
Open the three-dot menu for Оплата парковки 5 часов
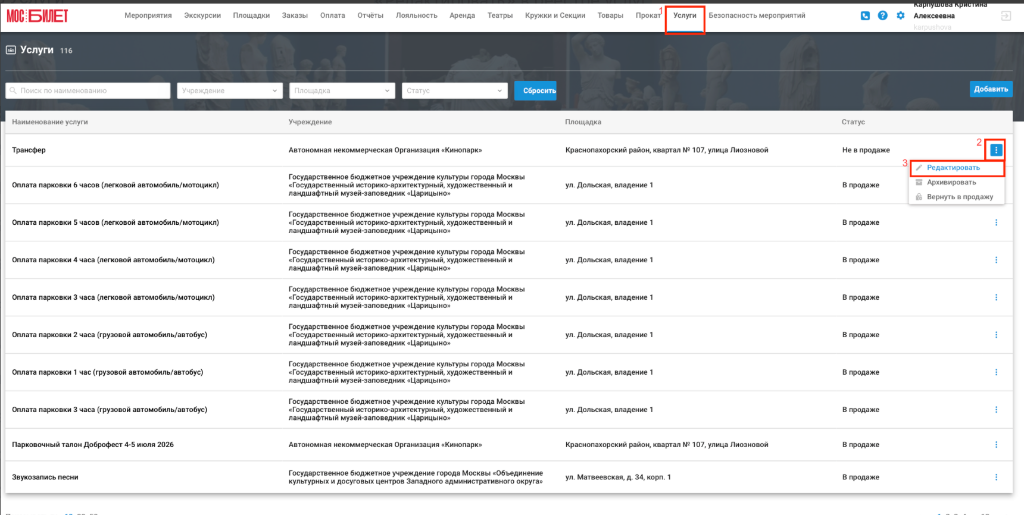tap(996, 223)
